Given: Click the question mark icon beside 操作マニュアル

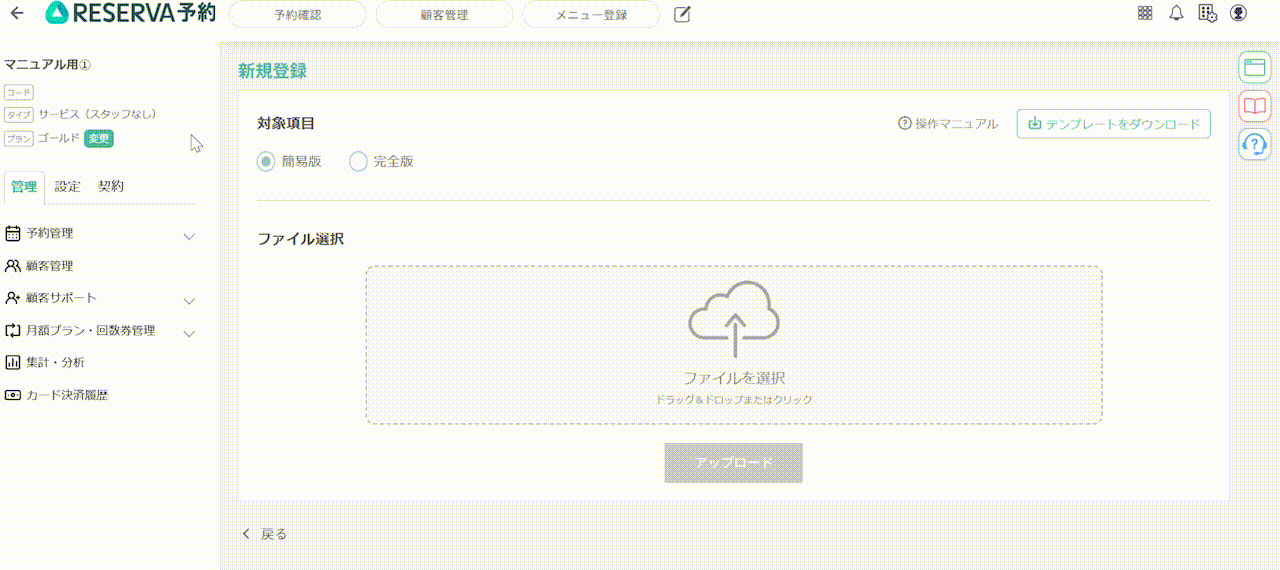Looking at the screenshot, I should coord(905,124).
